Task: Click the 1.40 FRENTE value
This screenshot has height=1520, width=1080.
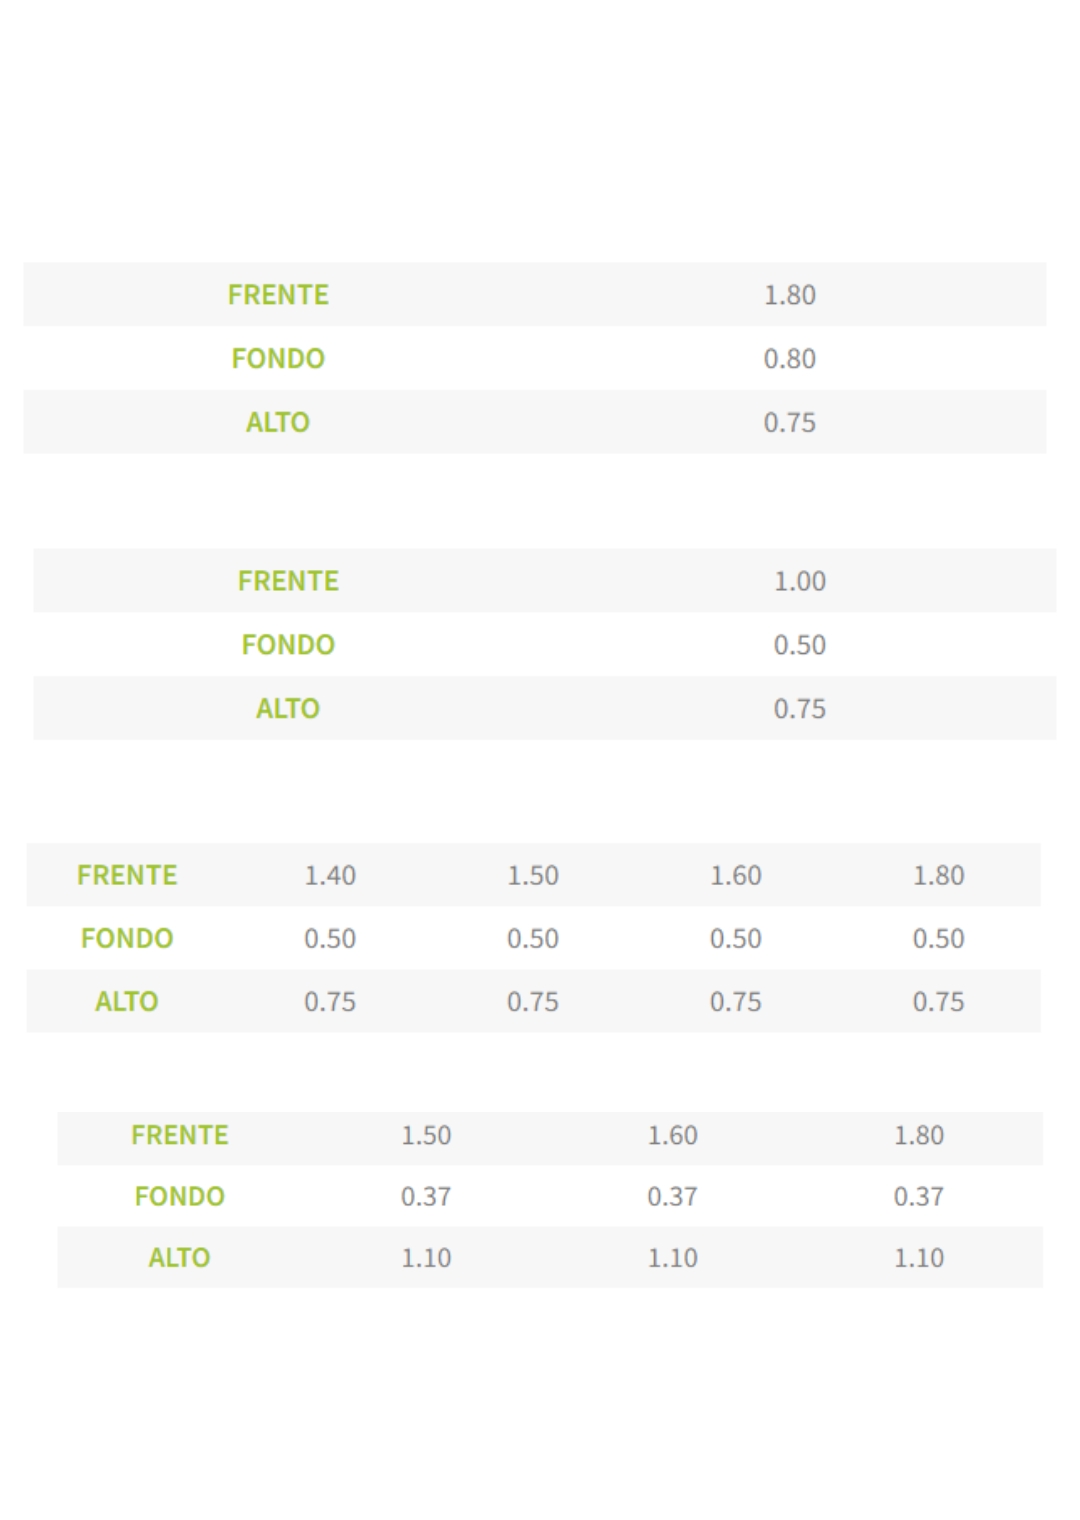Action: tap(330, 875)
